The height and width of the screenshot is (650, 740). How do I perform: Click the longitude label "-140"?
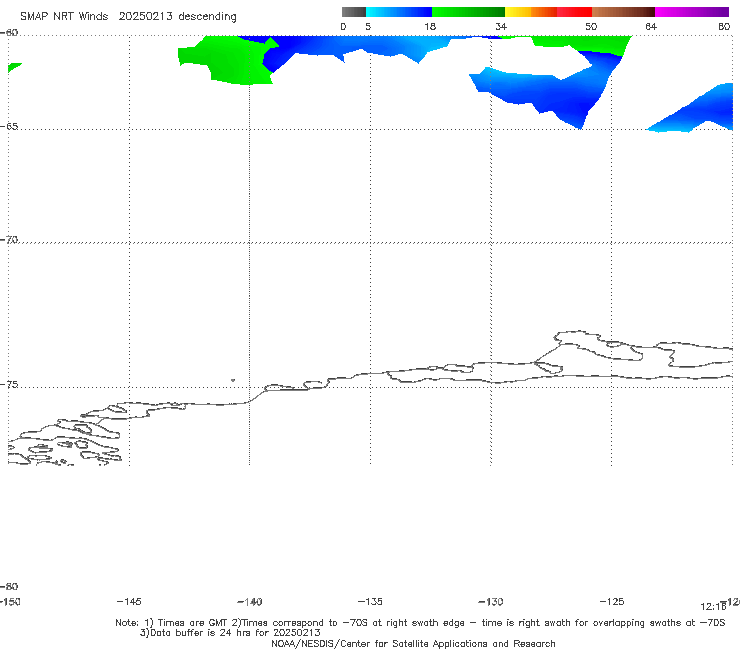[x=250, y=601]
